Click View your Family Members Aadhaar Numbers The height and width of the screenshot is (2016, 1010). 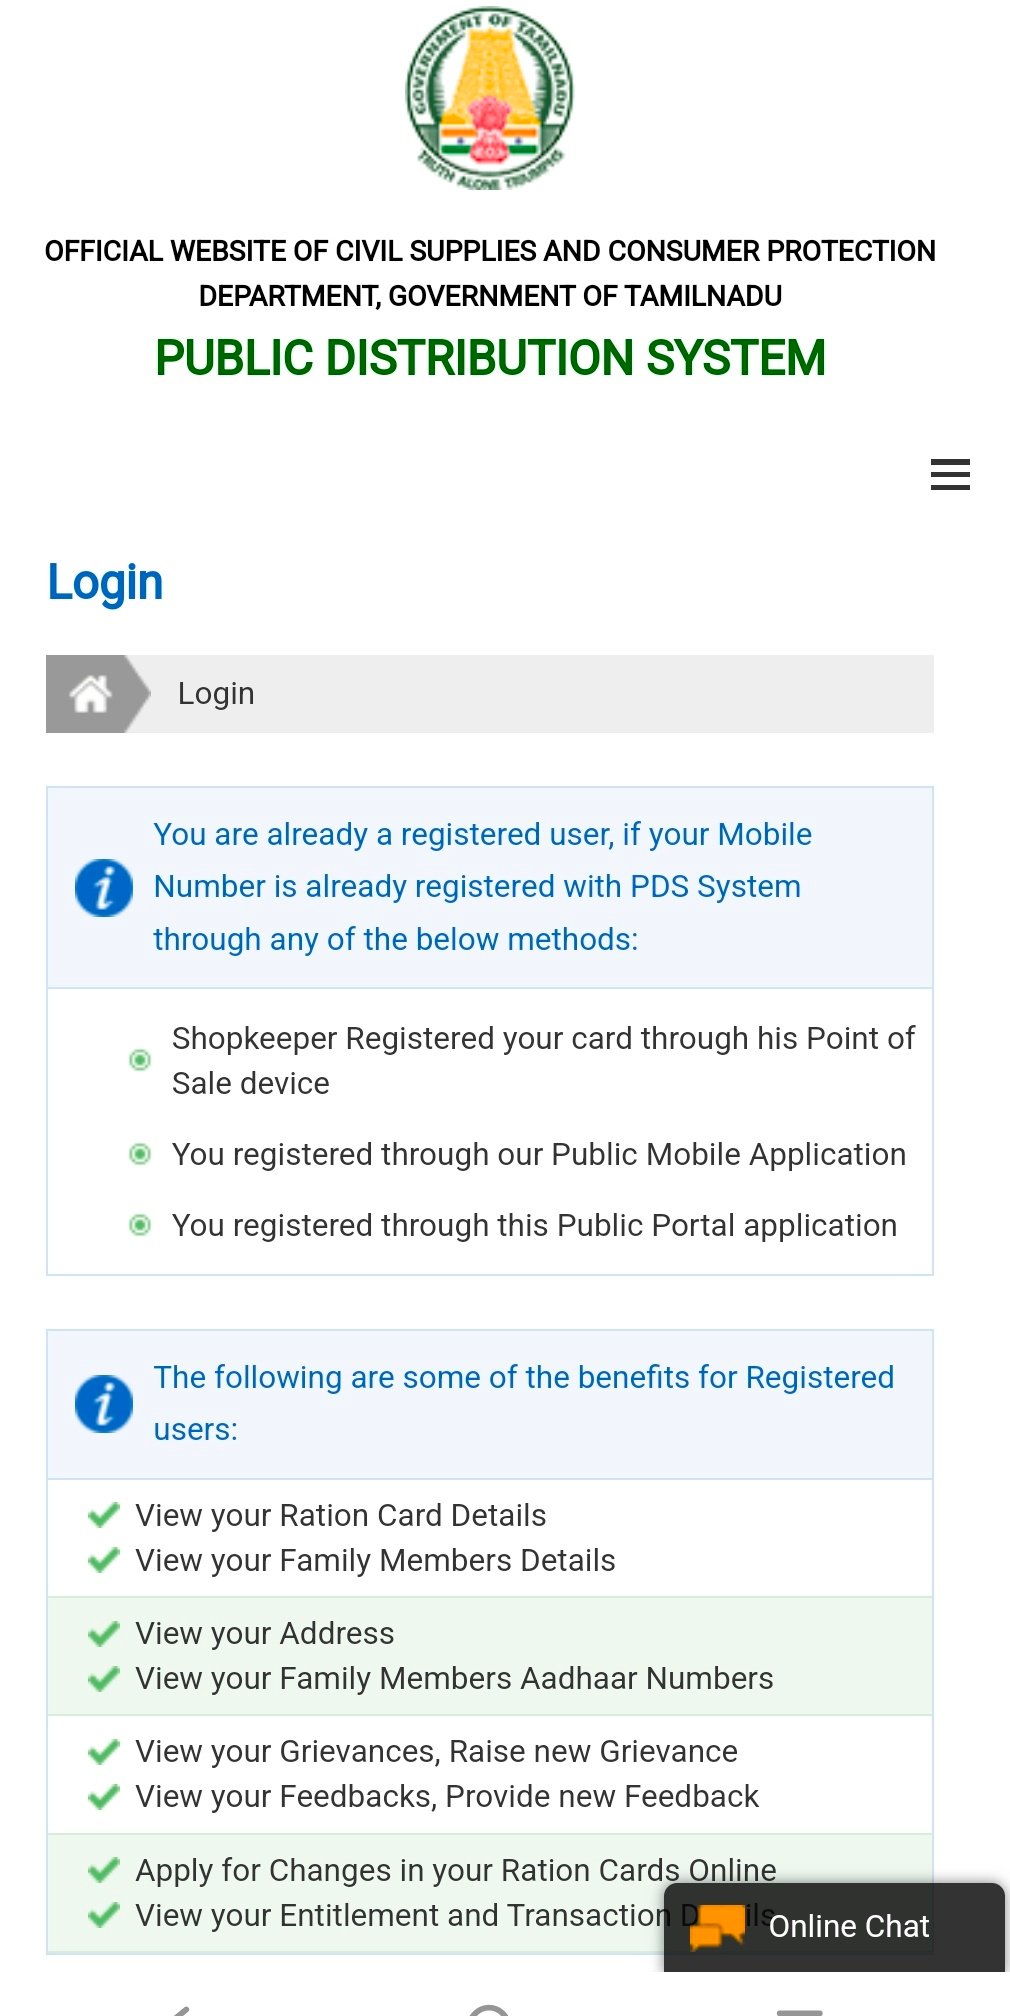[x=454, y=1679]
